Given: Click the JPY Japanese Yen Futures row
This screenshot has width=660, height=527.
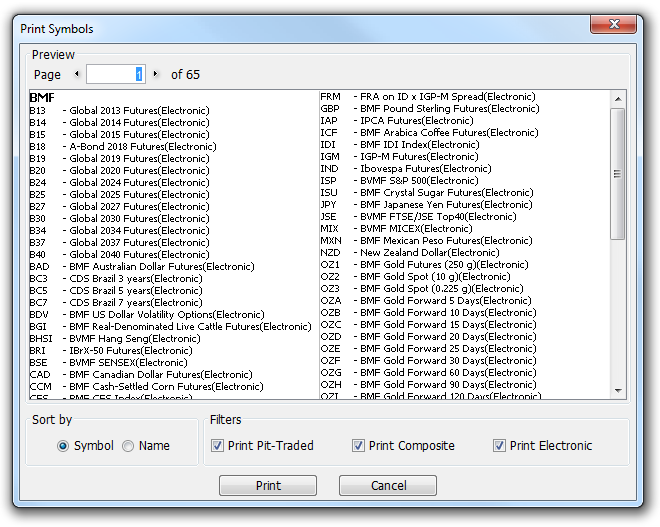Looking at the screenshot, I should click(426, 205).
